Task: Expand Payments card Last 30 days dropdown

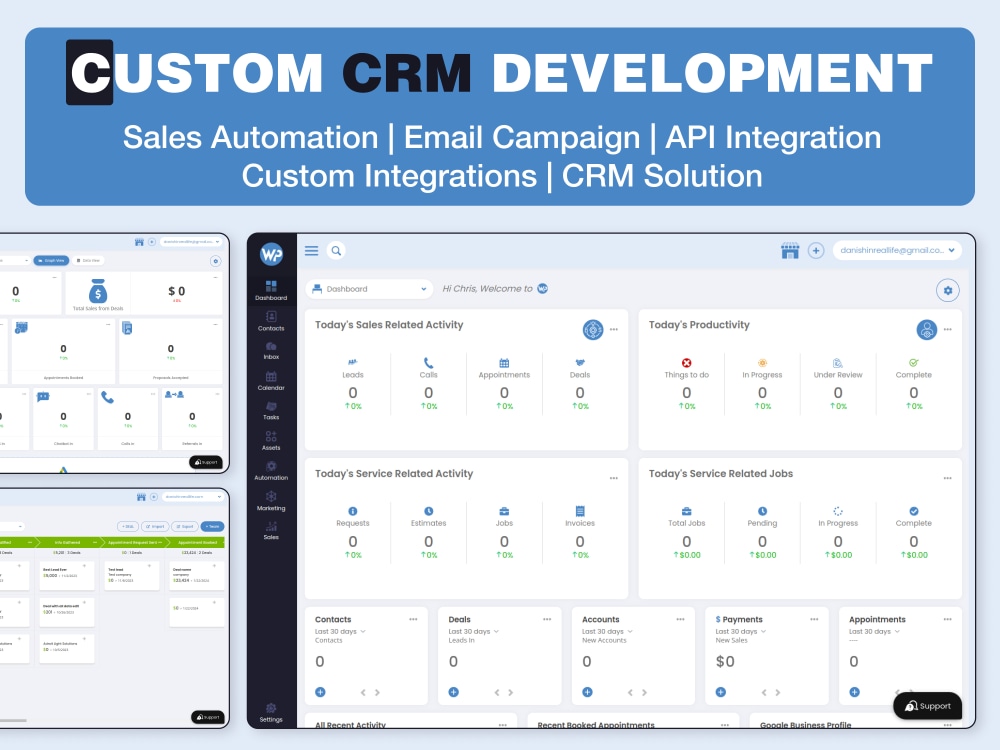Action: [740, 631]
